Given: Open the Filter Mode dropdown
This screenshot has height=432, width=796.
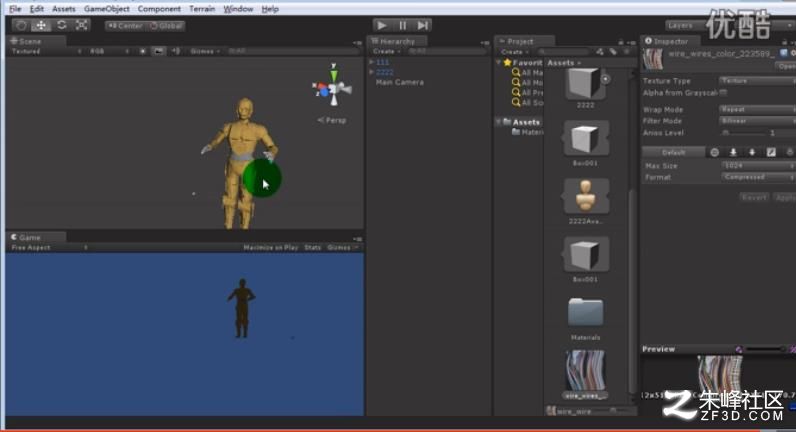Looking at the screenshot, I should point(757,121).
